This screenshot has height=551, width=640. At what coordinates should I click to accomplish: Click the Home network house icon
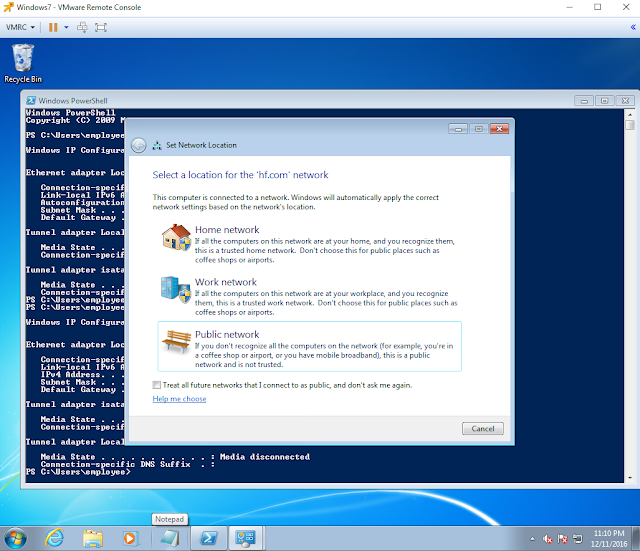coord(176,237)
